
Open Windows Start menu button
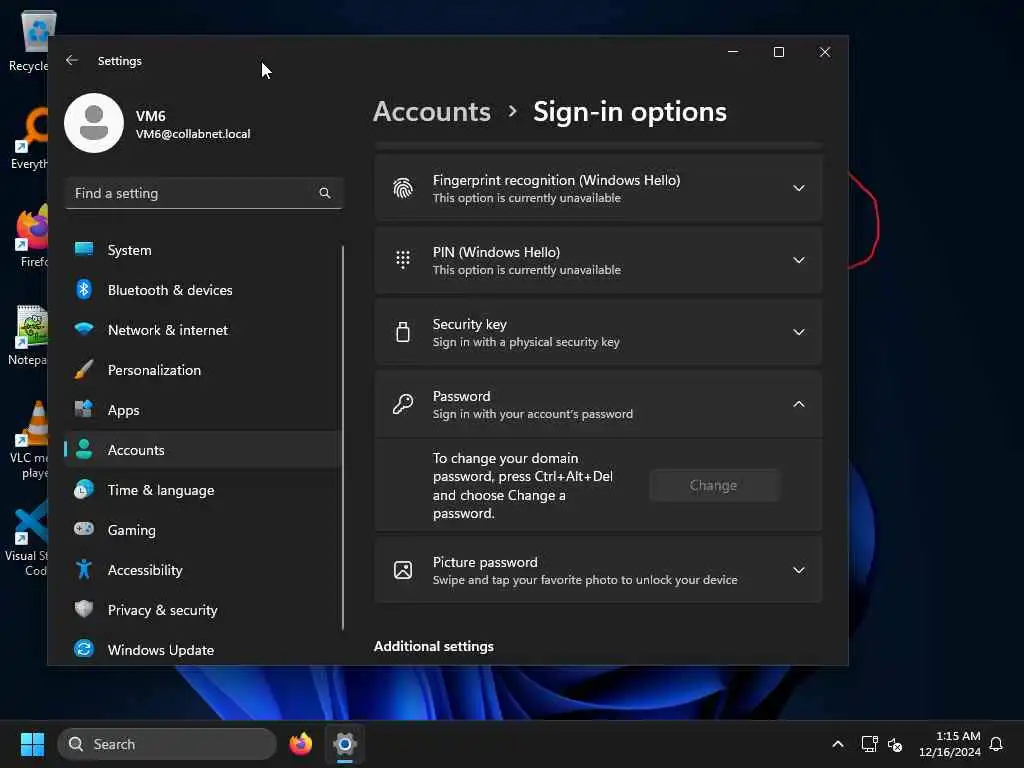point(32,744)
